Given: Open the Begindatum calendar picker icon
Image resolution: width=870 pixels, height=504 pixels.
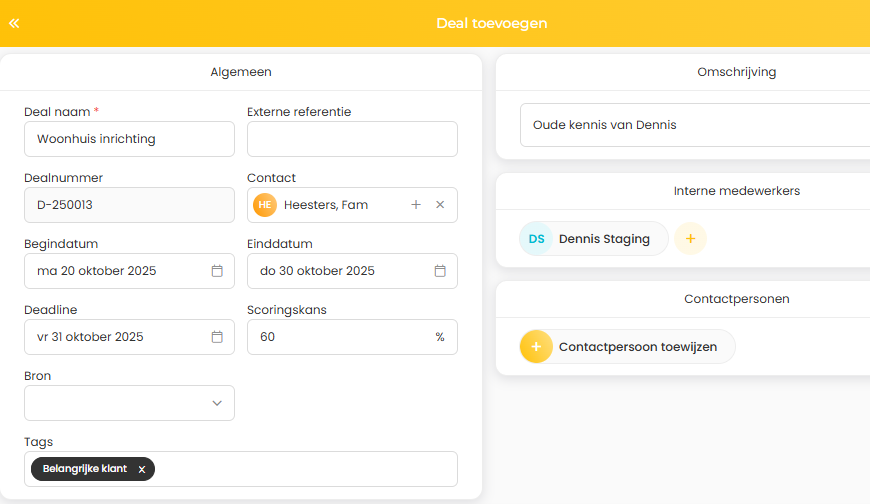Looking at the screenshot, I should [217, 271].
